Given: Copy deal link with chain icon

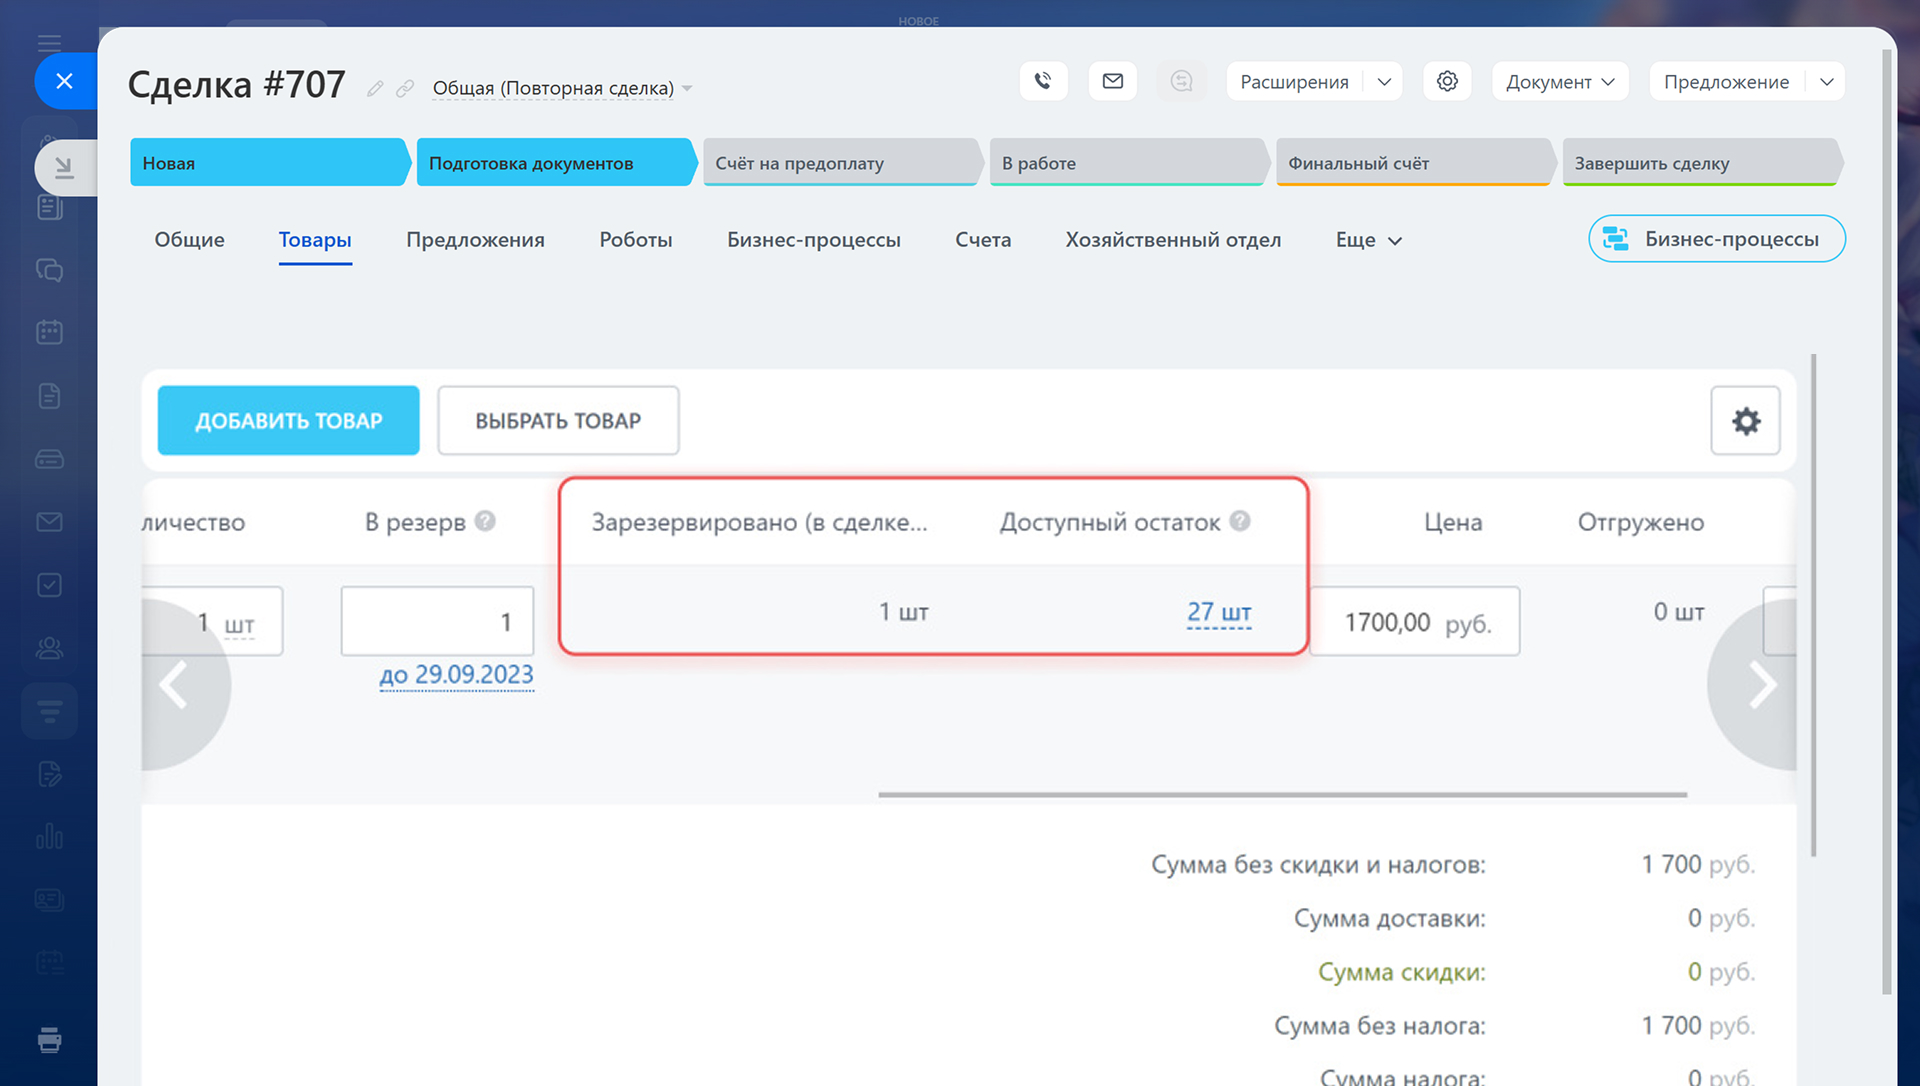Looking at the screenshot, I should [405, 89].
